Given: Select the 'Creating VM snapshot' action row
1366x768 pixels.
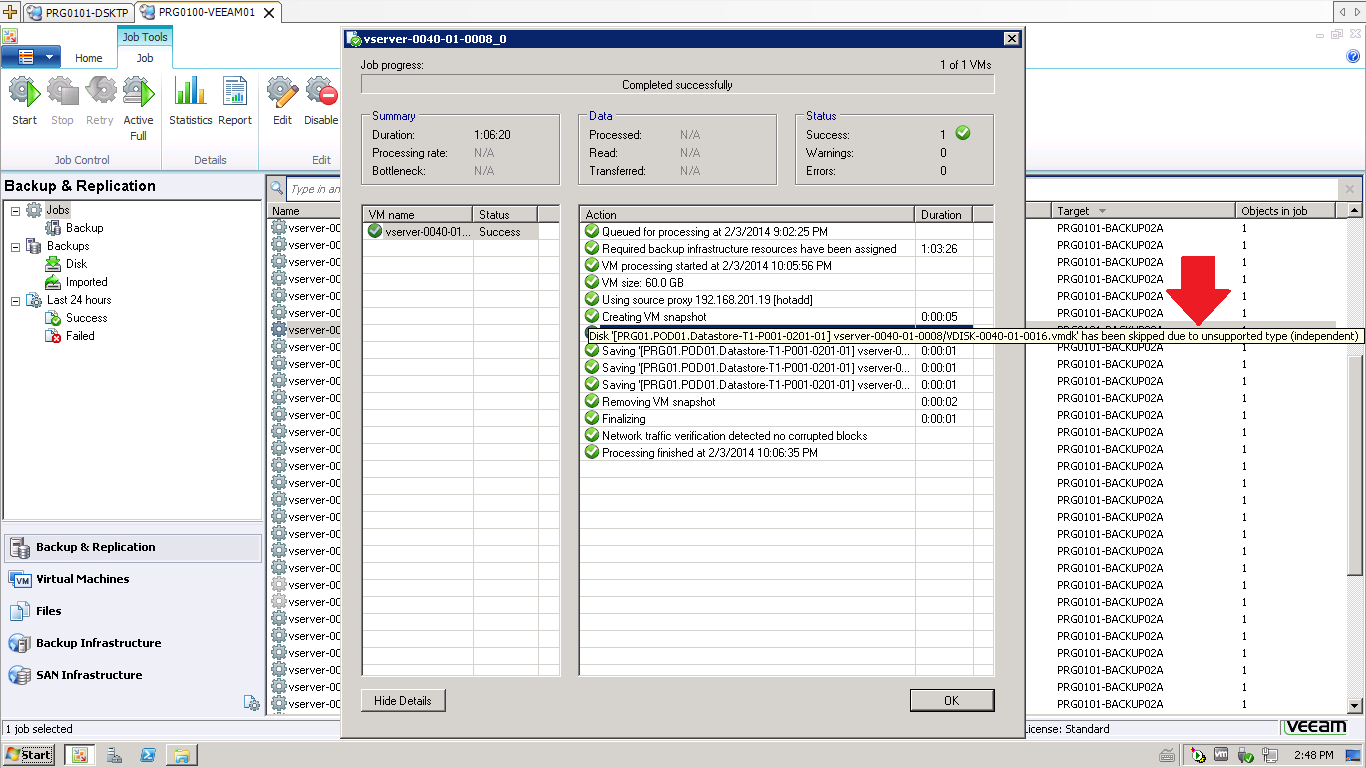Looking at the screenshot, I should coord(776,317).
